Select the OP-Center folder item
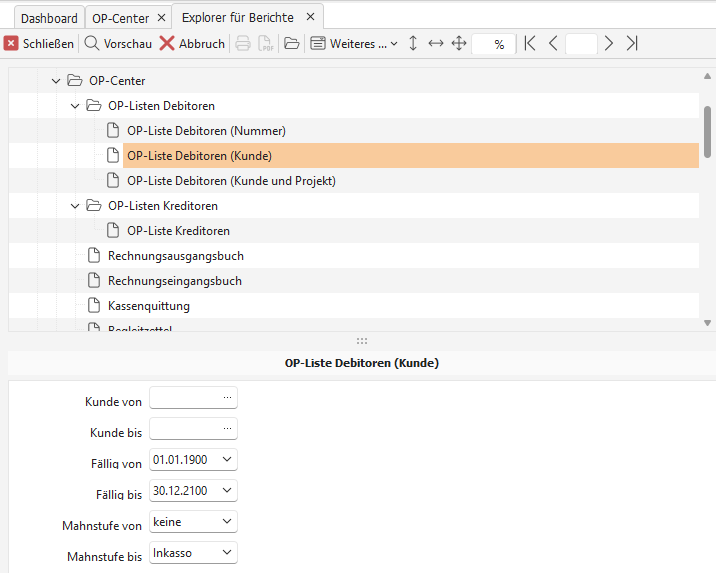The height and width of the screenshot is (573, 716). [117, 81]
